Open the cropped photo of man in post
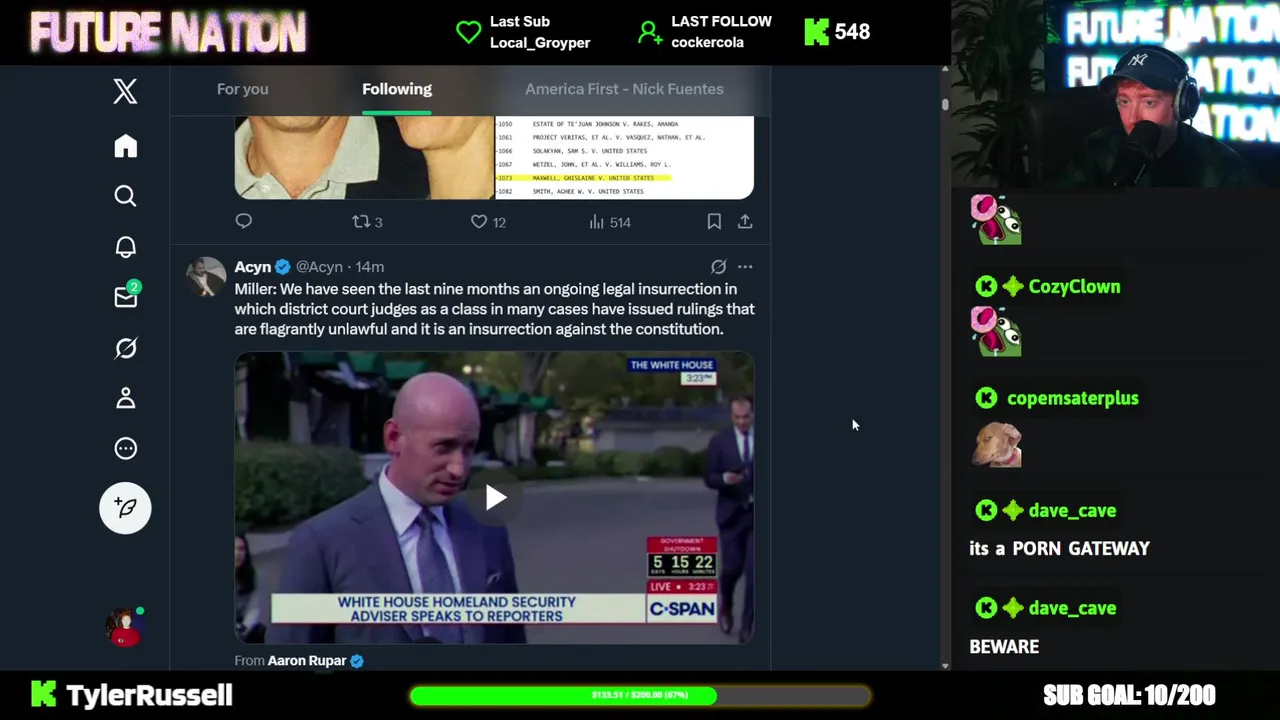This screenshot has height=720, width=1280. point(364,157)
